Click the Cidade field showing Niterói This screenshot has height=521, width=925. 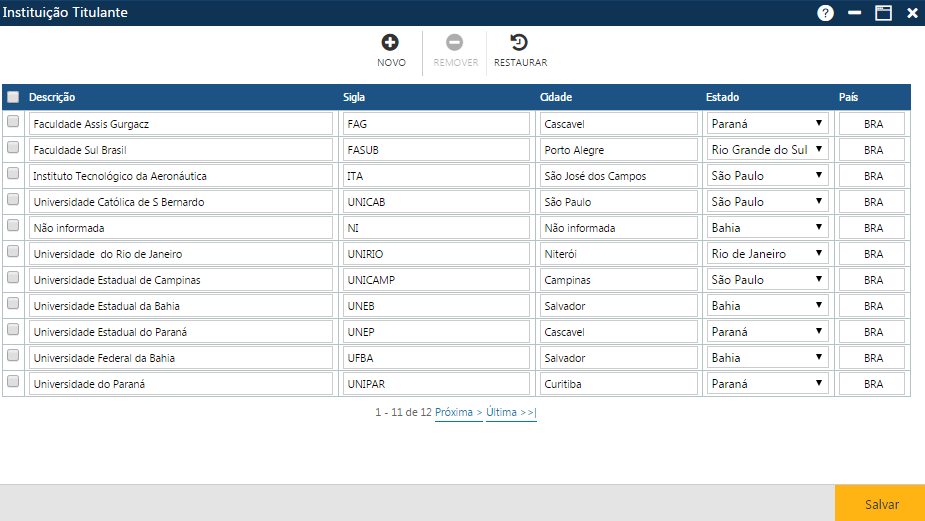[x=618, y=254]
